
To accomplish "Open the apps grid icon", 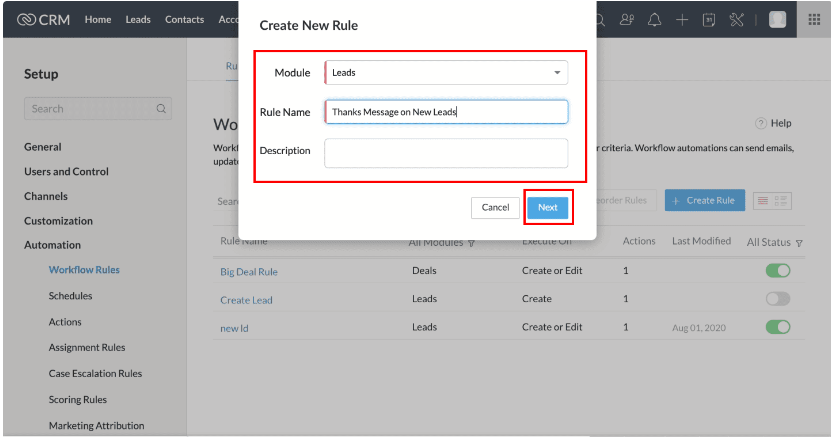I will [815, 20].
